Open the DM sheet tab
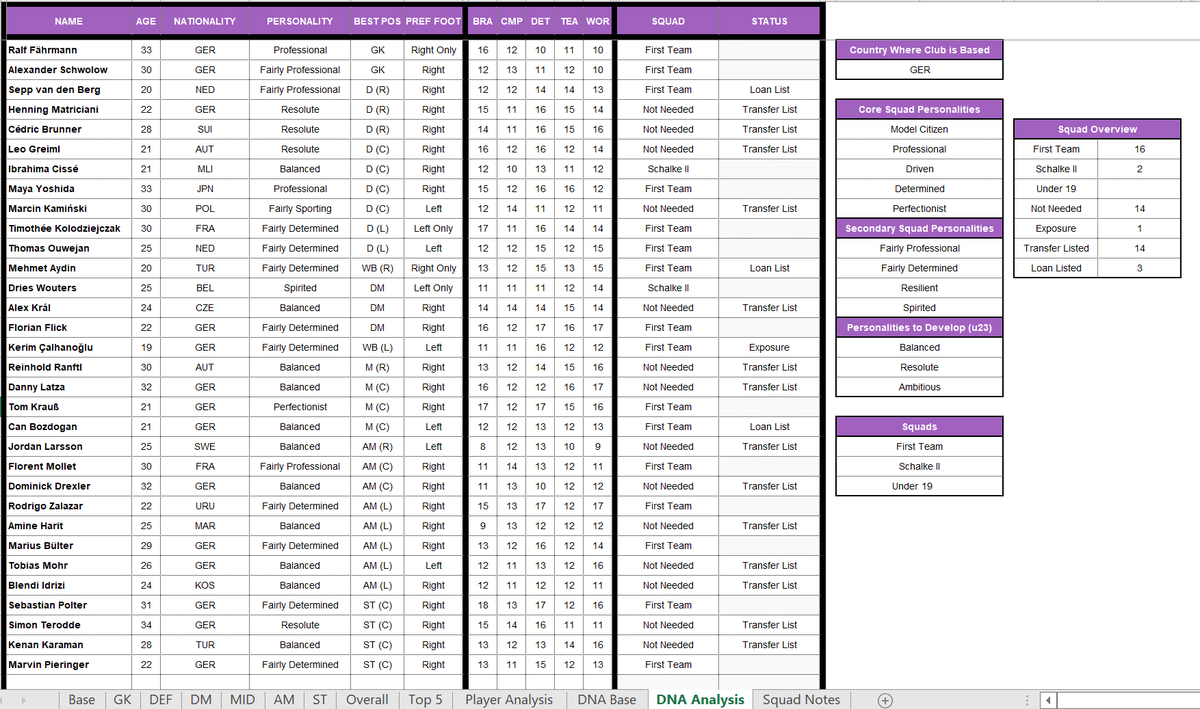1200x709 pixels. click(x=201, y=700)
